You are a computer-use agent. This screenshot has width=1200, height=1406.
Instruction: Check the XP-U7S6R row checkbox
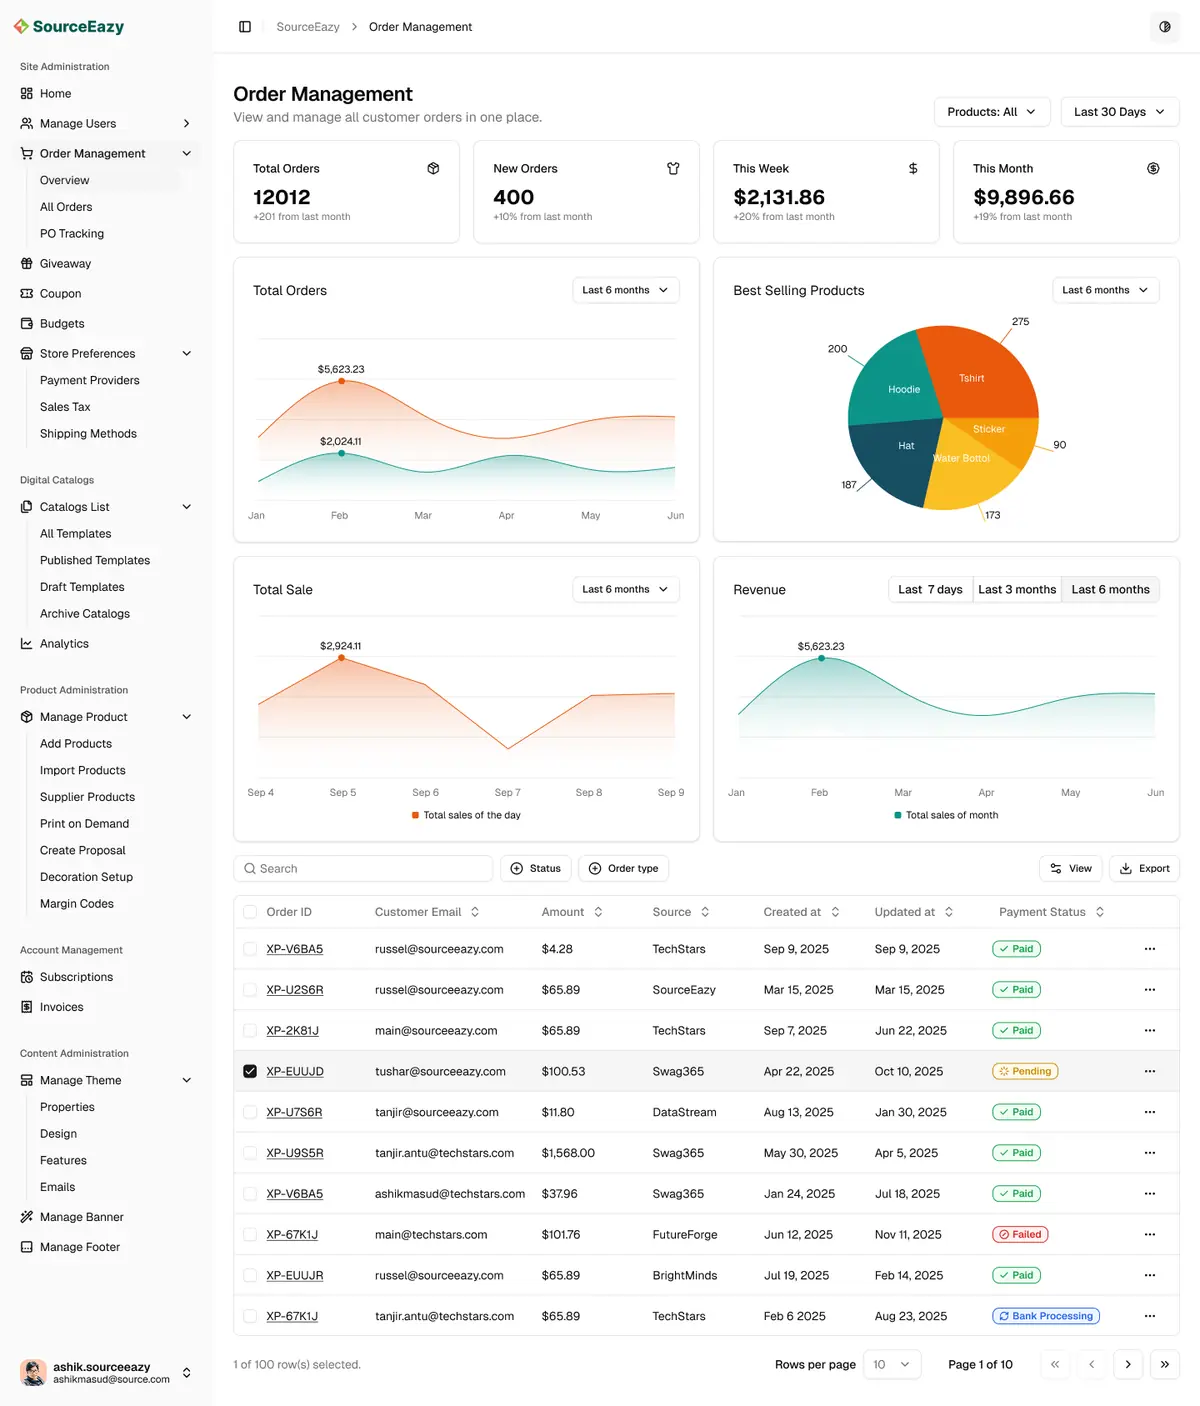point(250,1112)
